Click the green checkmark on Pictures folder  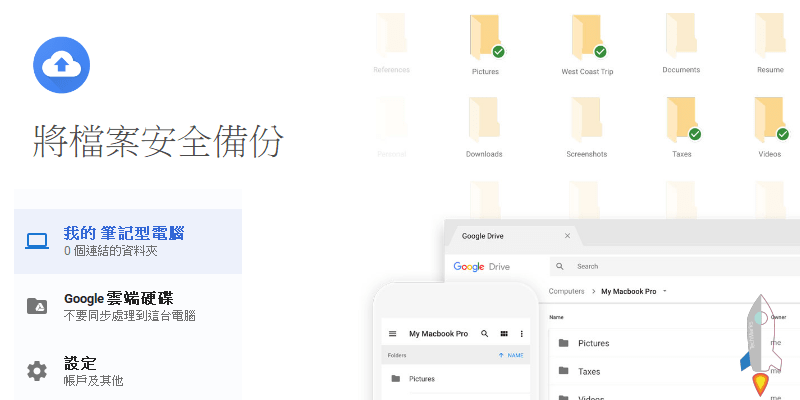click(x=498, y=51)
